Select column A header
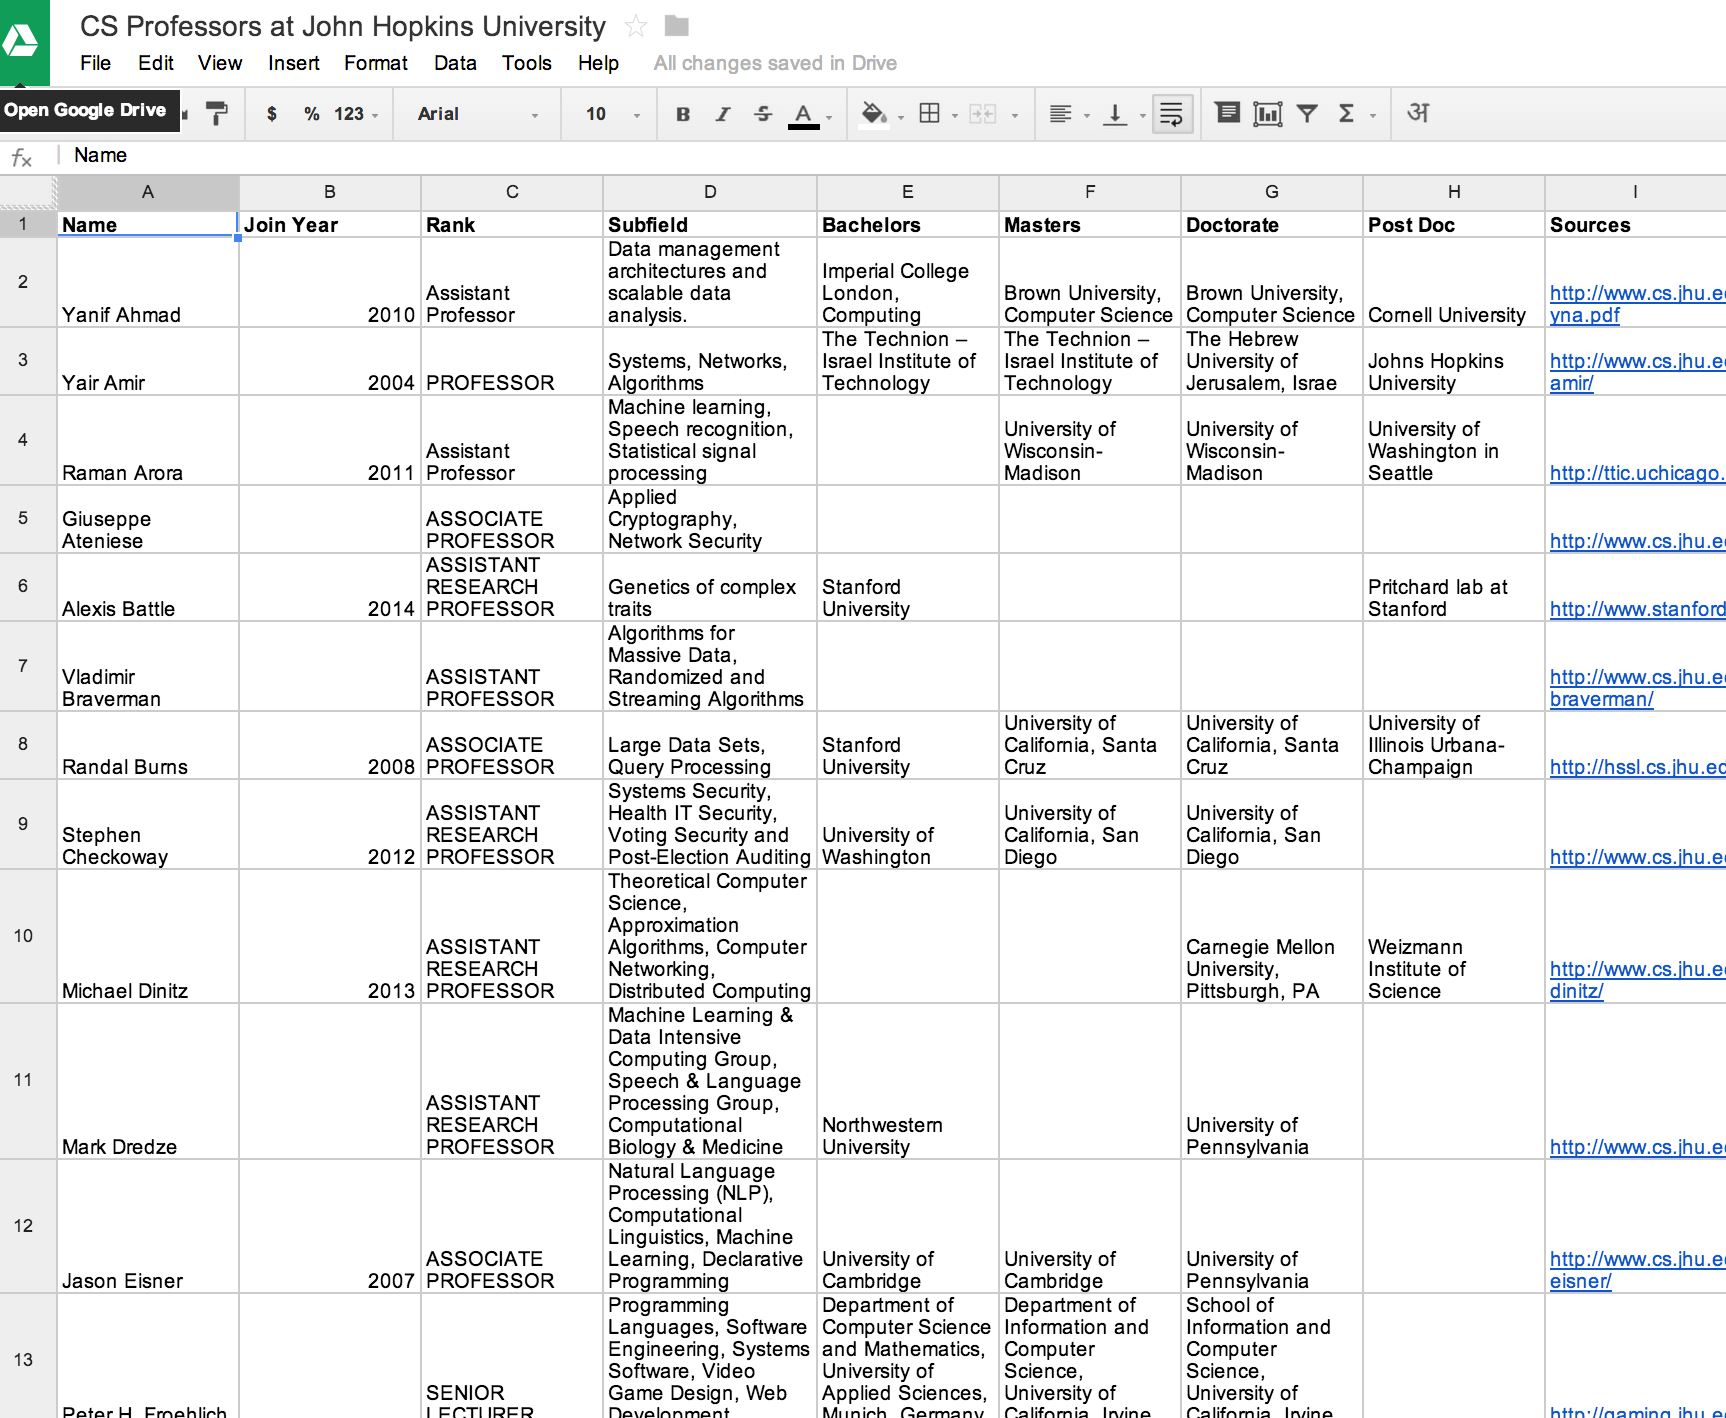 148,192
